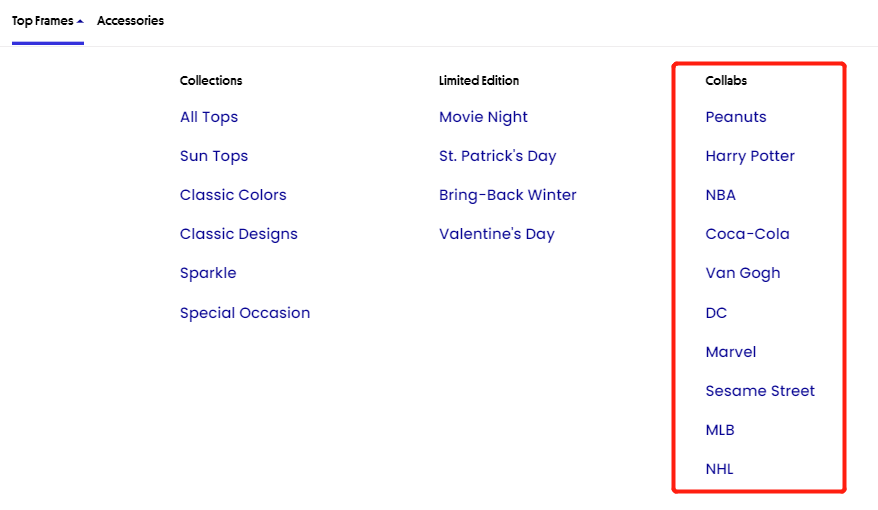This screenshot has width=878, height=510.
Task: Open the Peanuts collab
Action: pos(736,117)
